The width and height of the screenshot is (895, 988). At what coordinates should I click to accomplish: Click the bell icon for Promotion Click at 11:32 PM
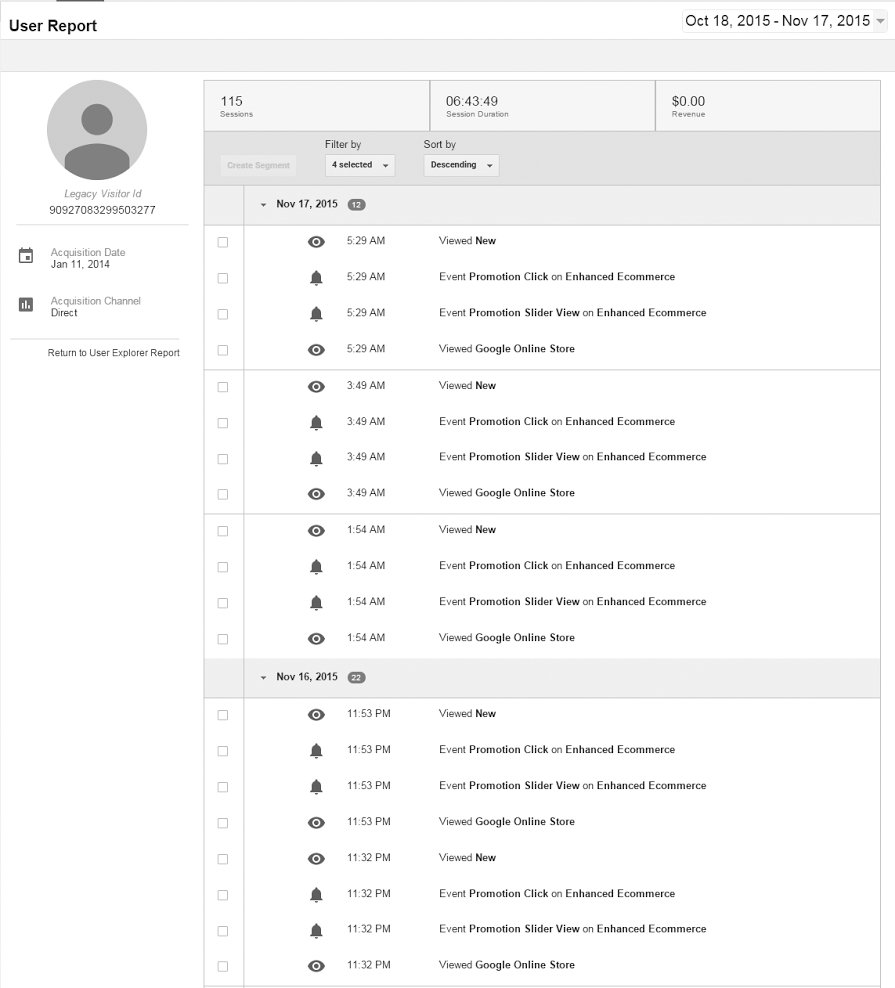(x=316, y=893)
